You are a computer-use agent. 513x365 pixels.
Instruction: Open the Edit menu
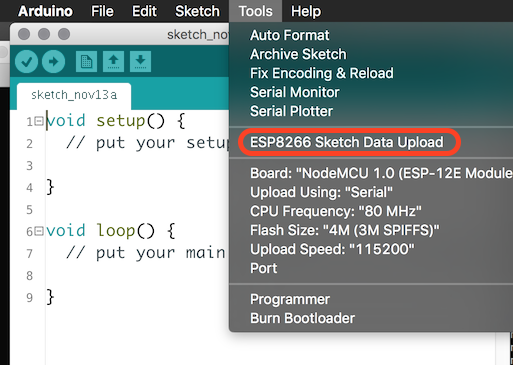144,11
